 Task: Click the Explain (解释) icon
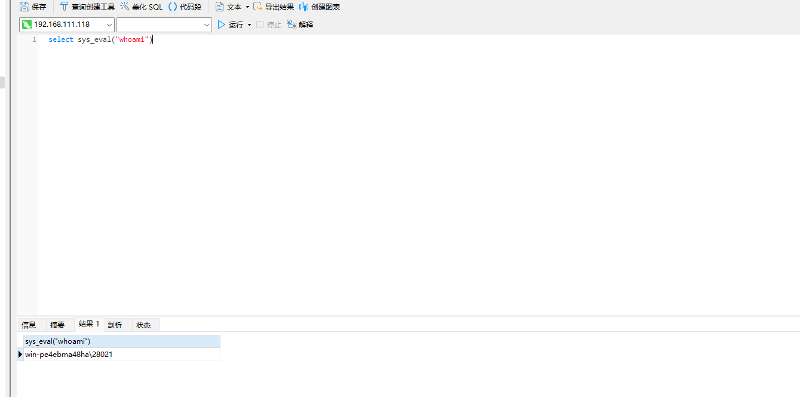point(292,24)
